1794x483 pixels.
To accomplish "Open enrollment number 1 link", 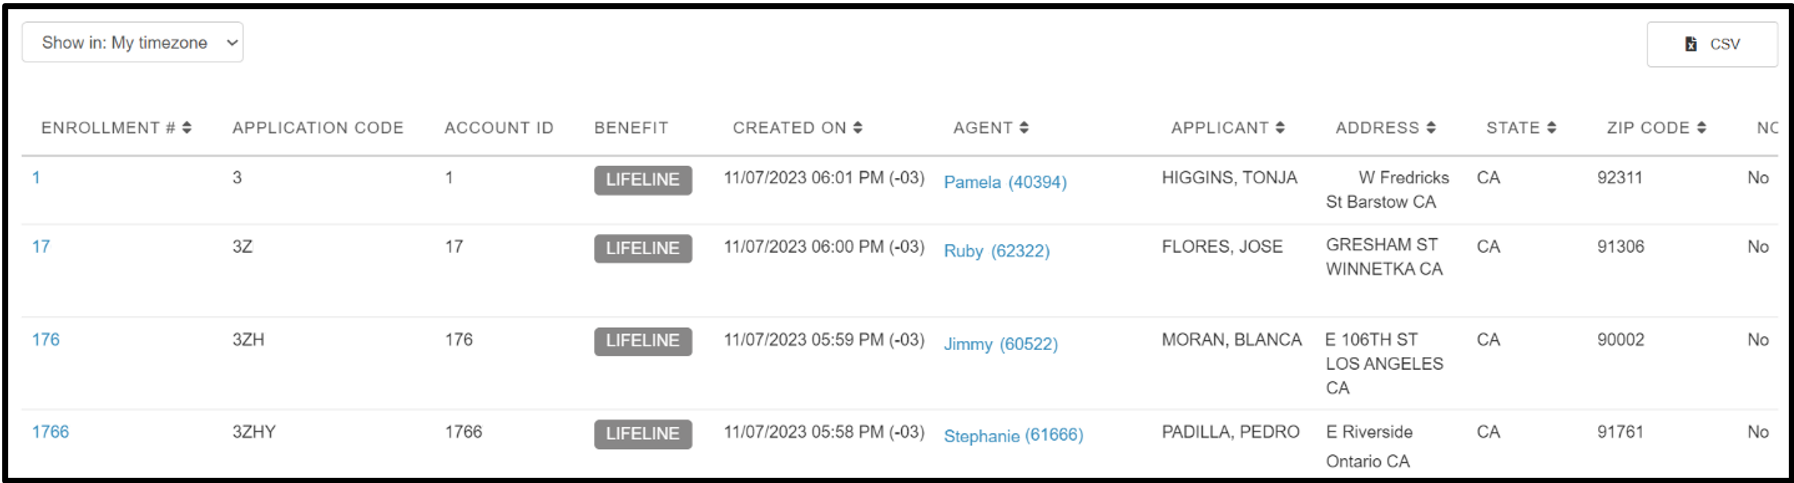I will click(36, 178).
